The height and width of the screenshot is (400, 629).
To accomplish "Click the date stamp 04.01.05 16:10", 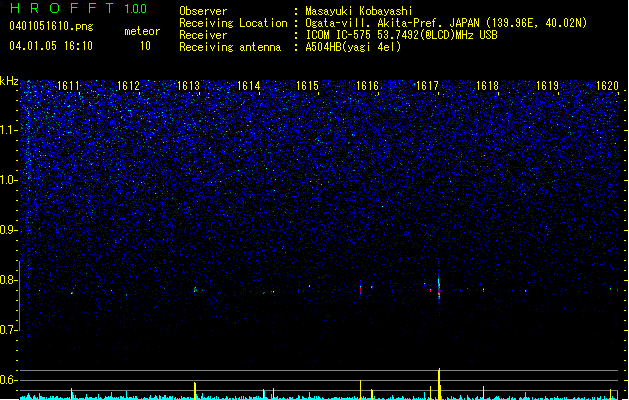I will point(51,46).
